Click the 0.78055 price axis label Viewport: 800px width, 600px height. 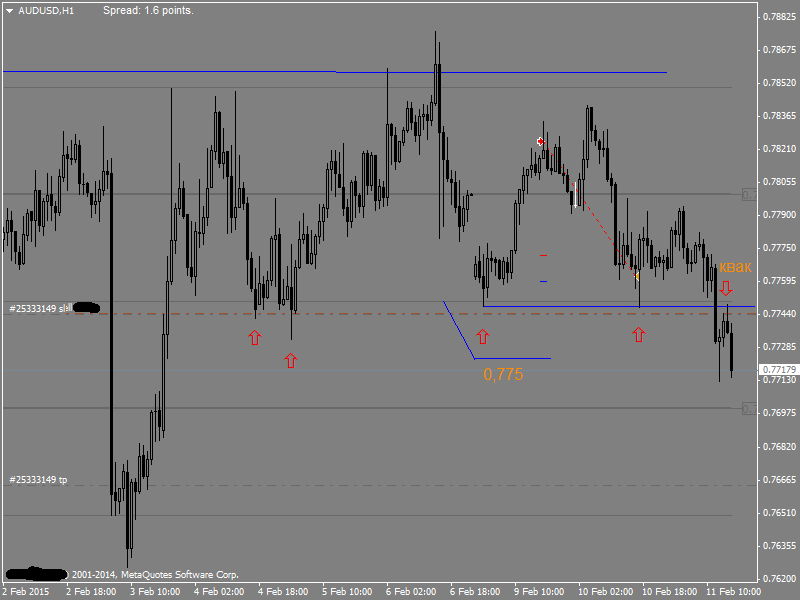pos(779,182)
